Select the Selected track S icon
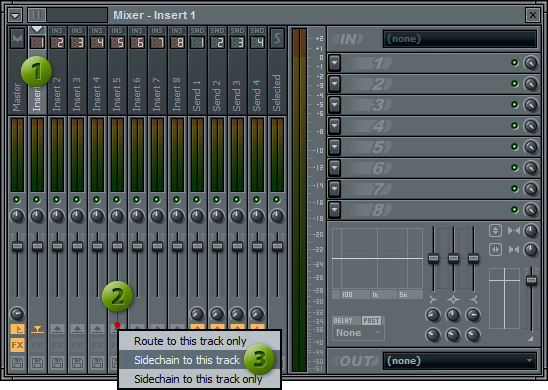 pyautogui.click(x=277, y=38)
